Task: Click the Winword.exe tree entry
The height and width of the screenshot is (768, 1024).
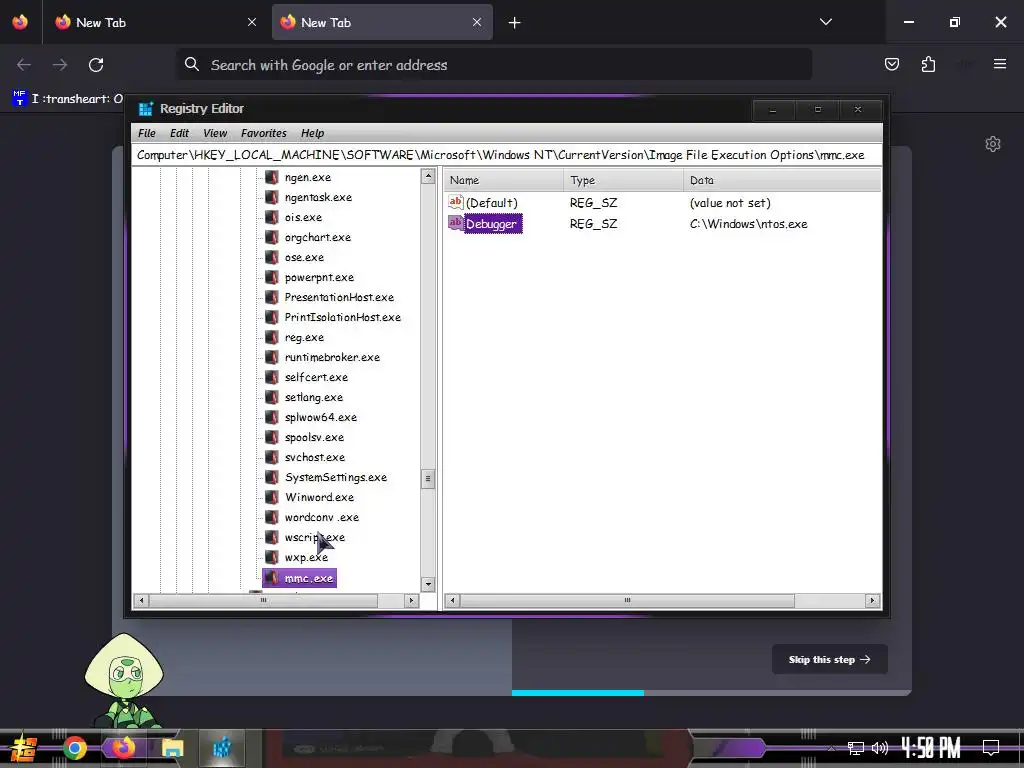Action: click(x=319, y=497)
